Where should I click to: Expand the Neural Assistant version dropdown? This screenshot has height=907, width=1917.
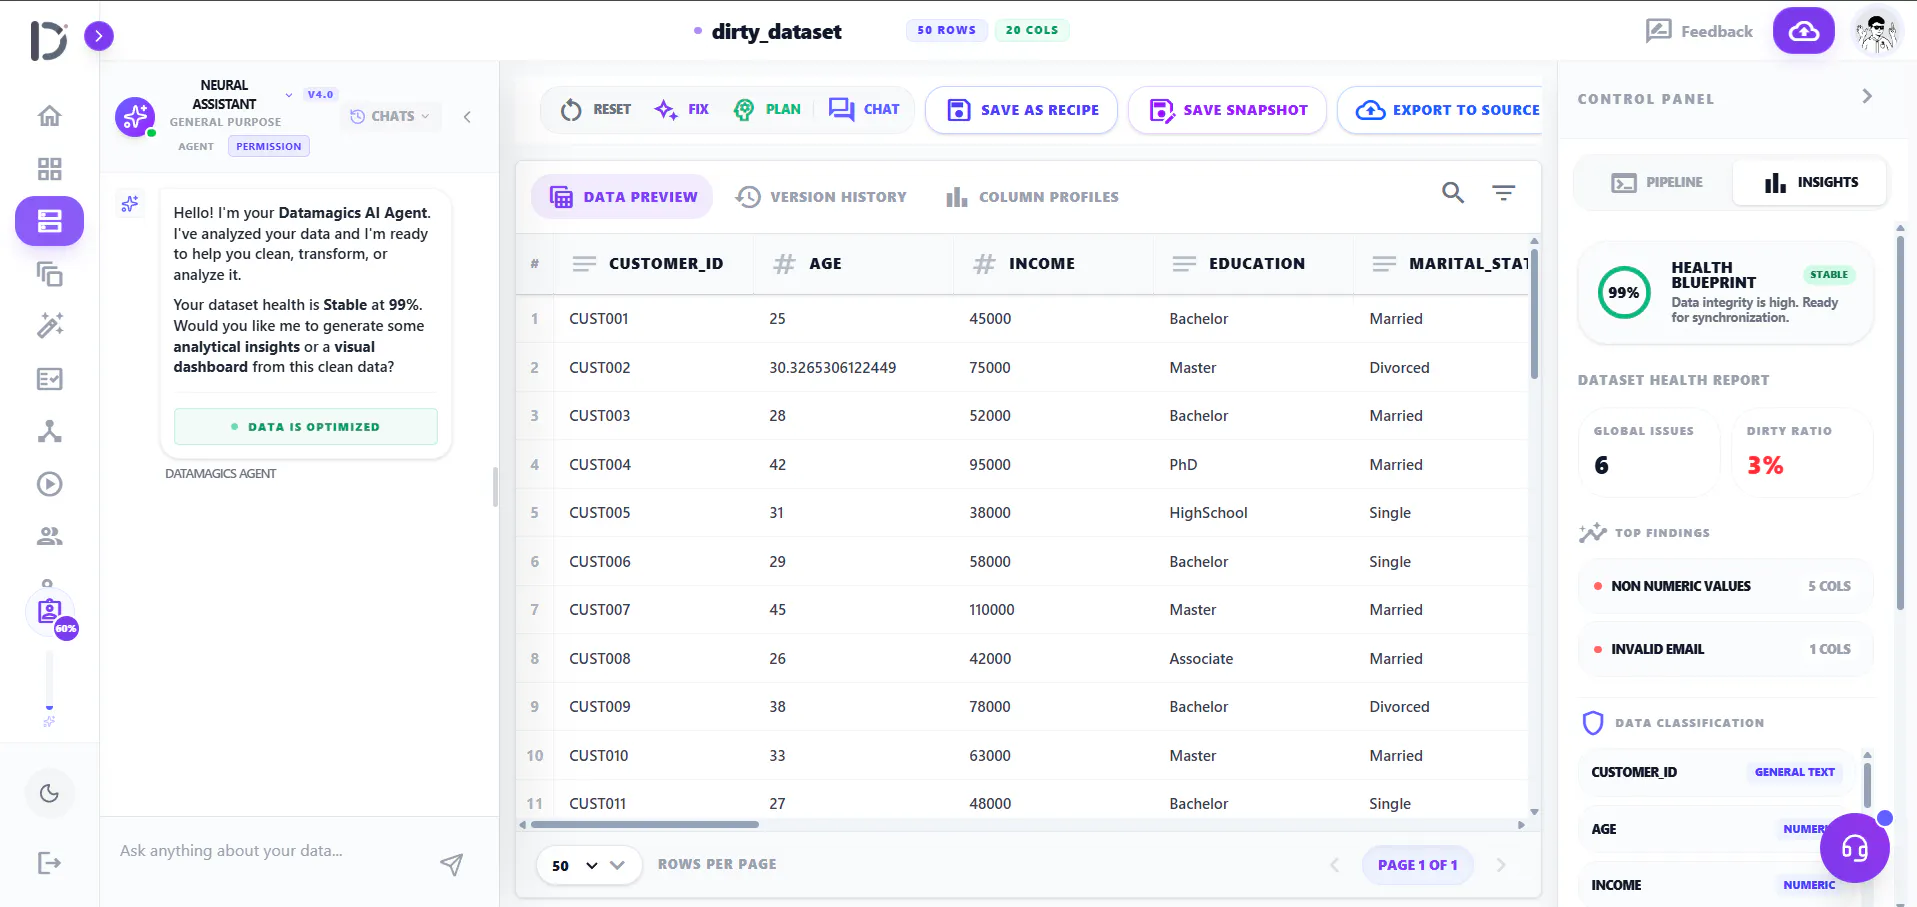[x=289, y=95]
